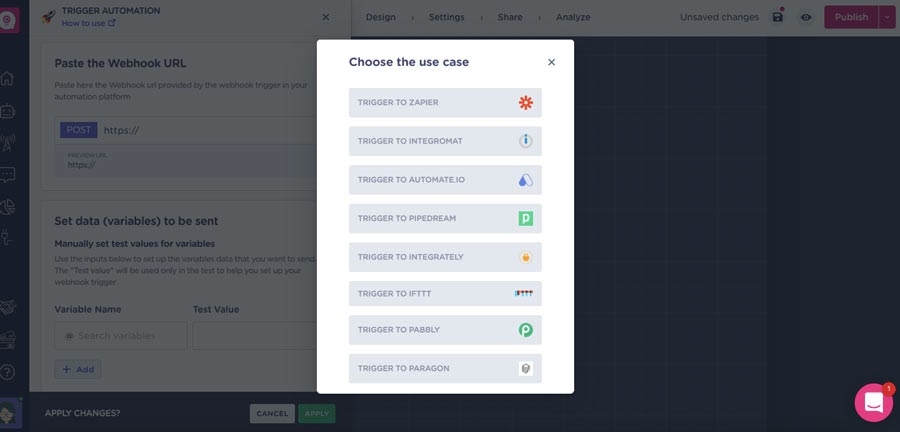Click the preview eye icon
900x432 pixels.
(x=806, y=17)
